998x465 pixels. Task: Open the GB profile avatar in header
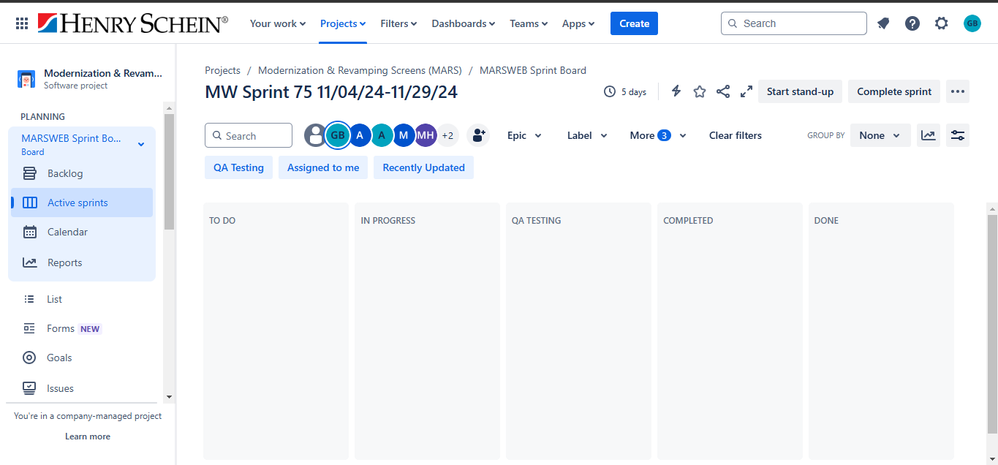[972, 24]
